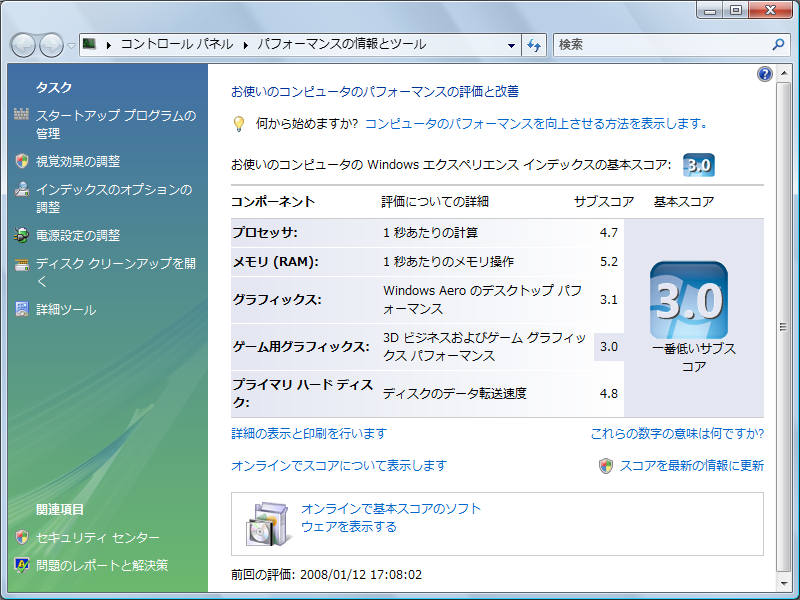Image resolution: width=800 pixels, height=600 pixels.
Task: Select the プロセッサ: row label
Action: click(265, 233)
